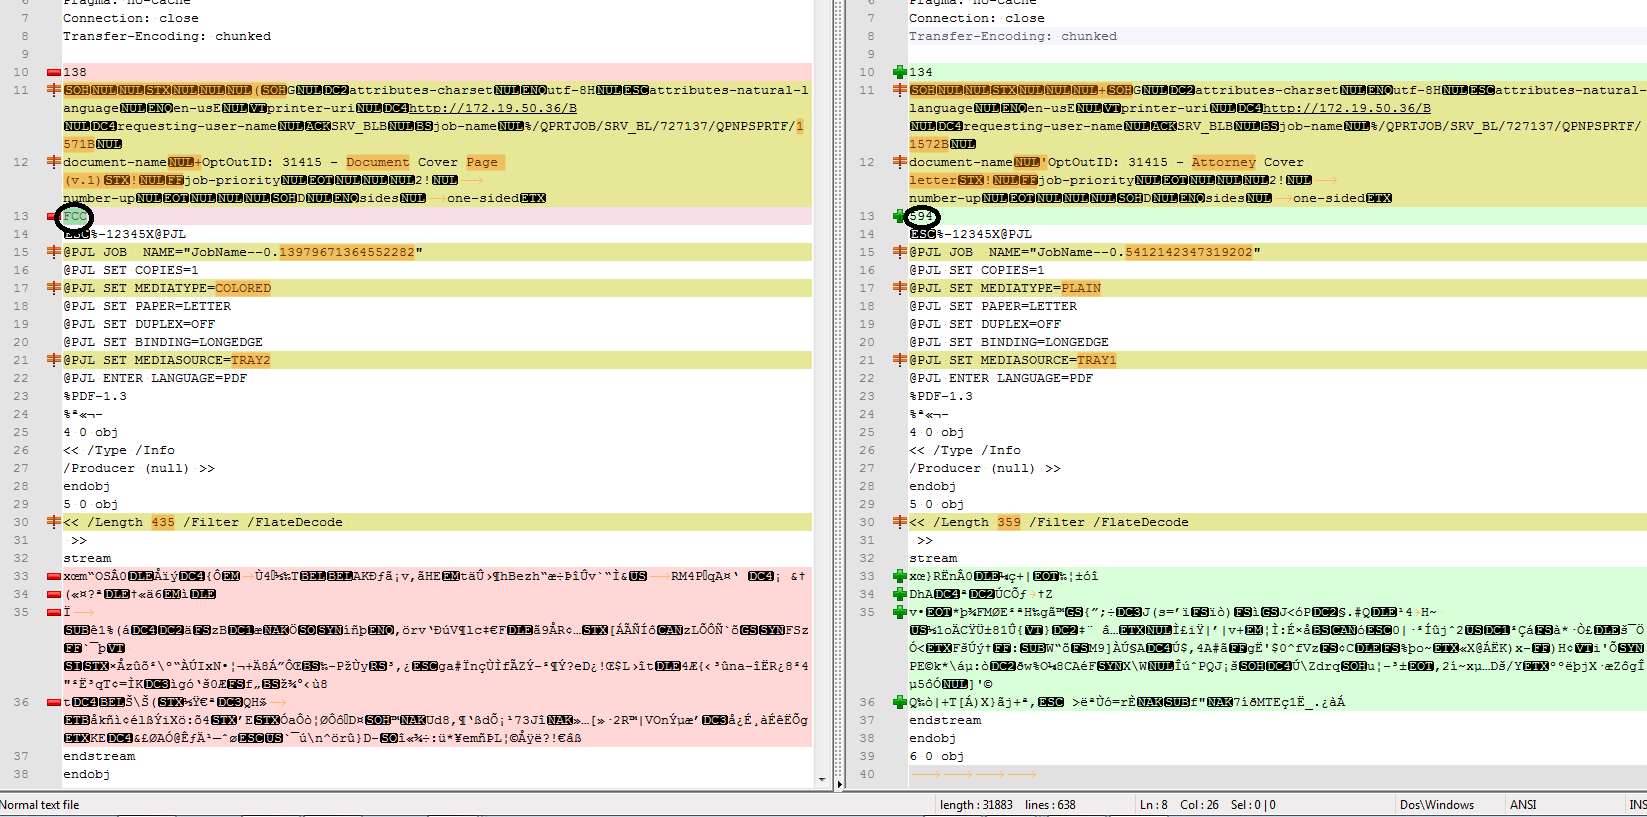Click the pane splitter arrow at bottom
The width and height of the screenshot is (1647, 817).
tap(839, 784)
